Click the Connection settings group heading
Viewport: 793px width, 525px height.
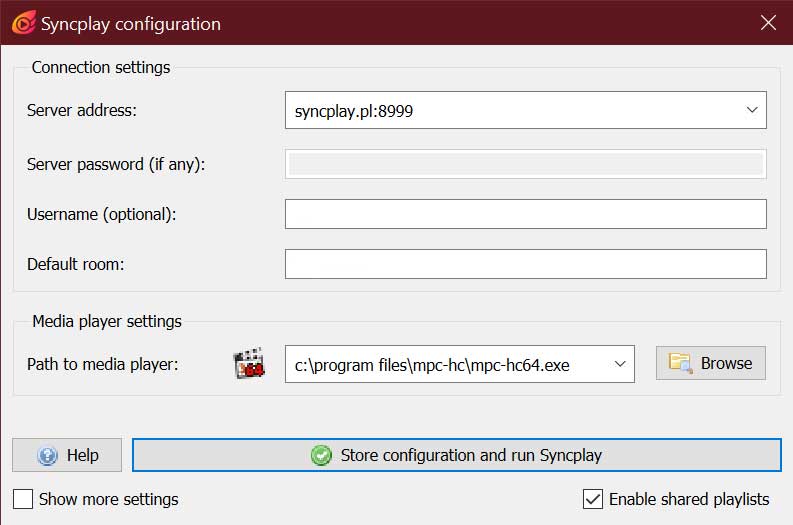click(x=101, y=68)
